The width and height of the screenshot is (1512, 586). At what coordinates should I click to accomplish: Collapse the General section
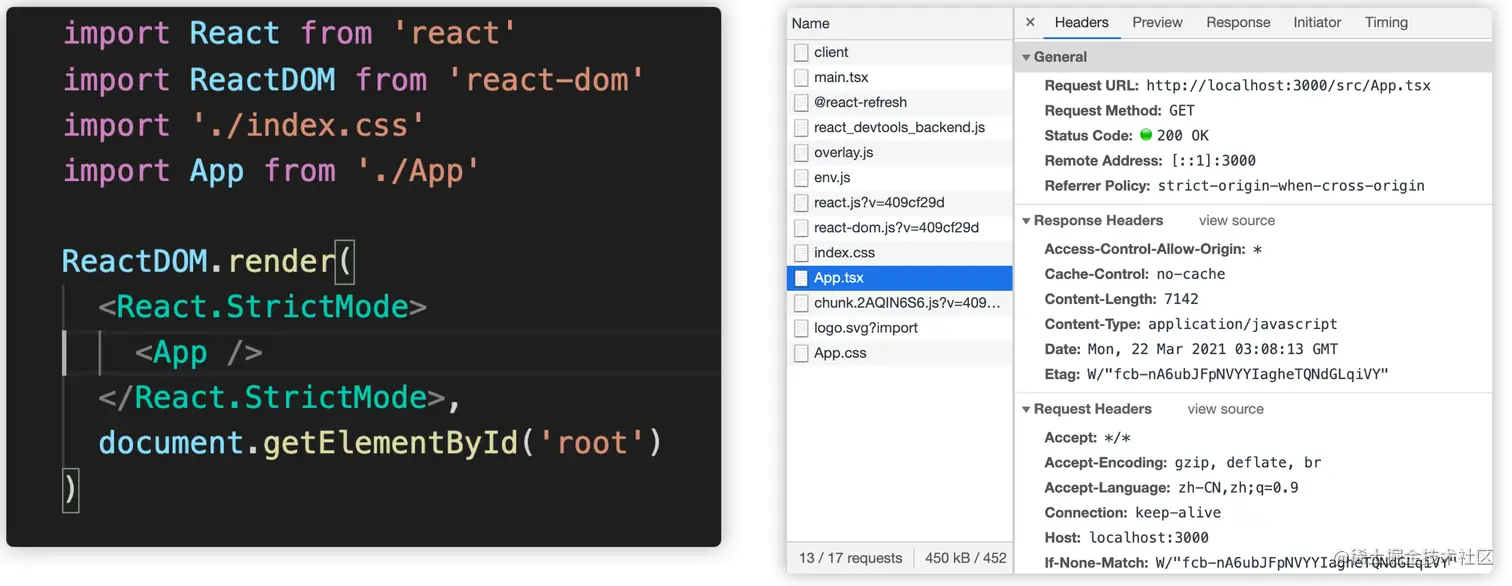[1026, 58]
